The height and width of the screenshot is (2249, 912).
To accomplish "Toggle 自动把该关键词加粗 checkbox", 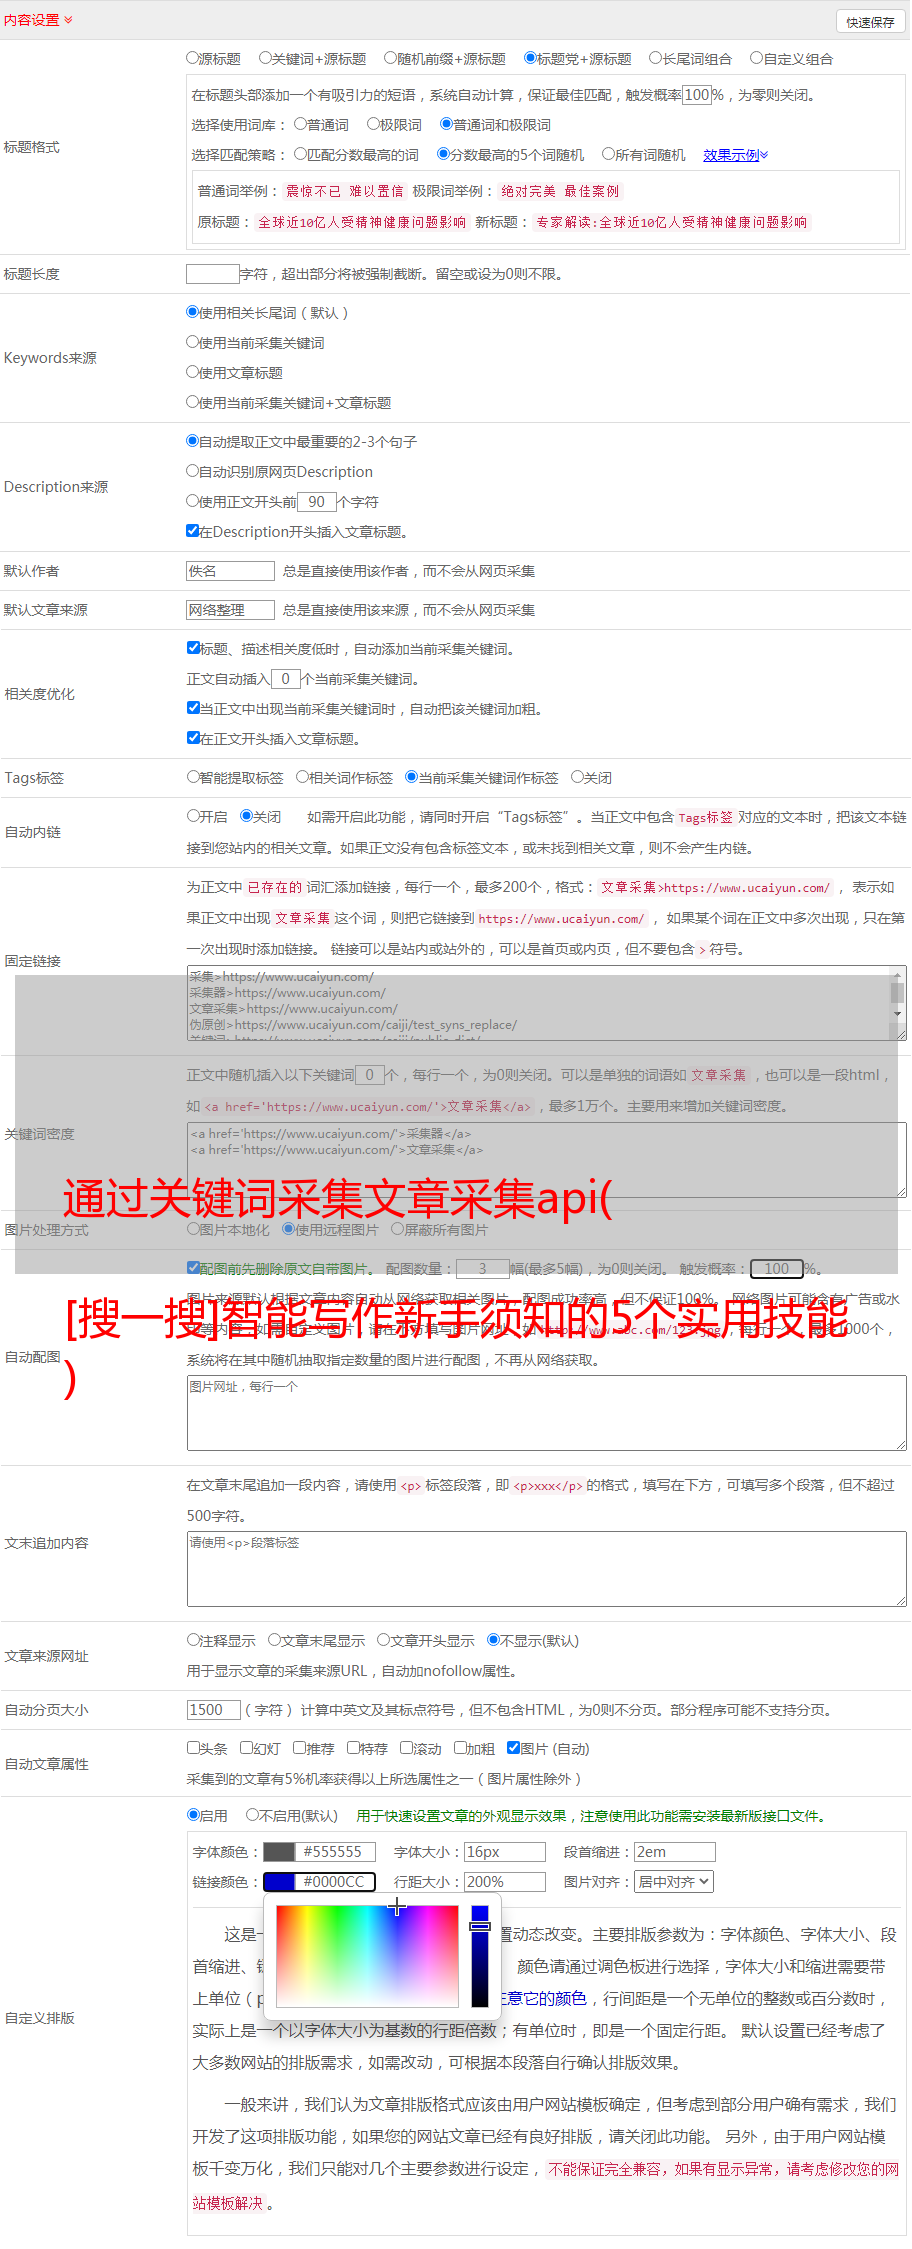I will tap(193, 708).
